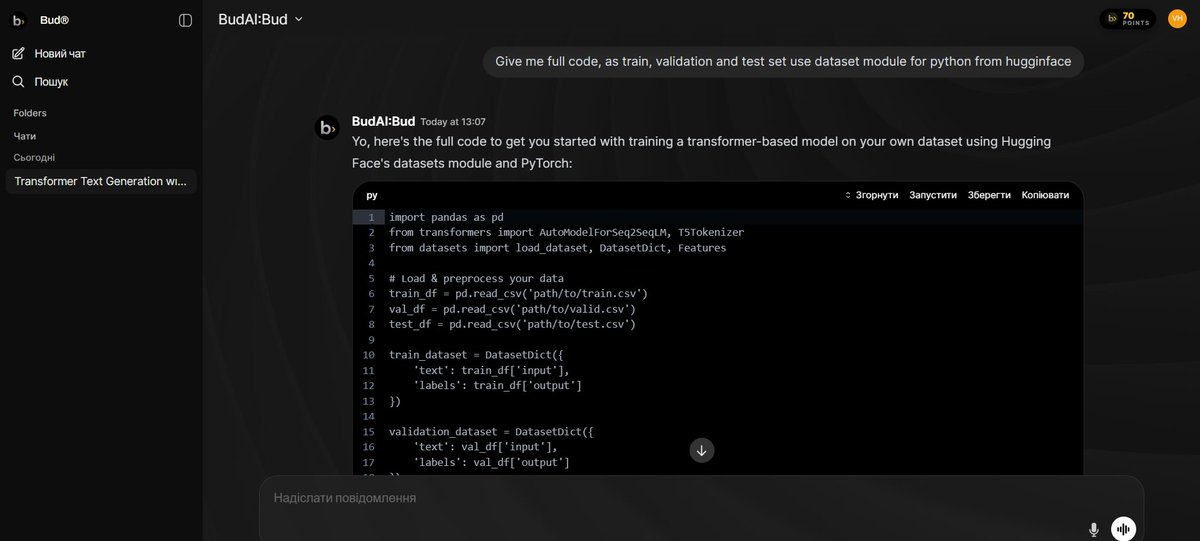Run the code with Запустити
1200x541 pixels.
click(x=933, y=195)
